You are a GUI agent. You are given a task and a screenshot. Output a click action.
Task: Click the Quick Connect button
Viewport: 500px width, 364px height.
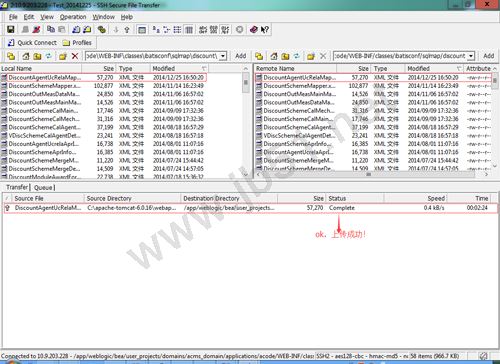click(x=32, y=43)
